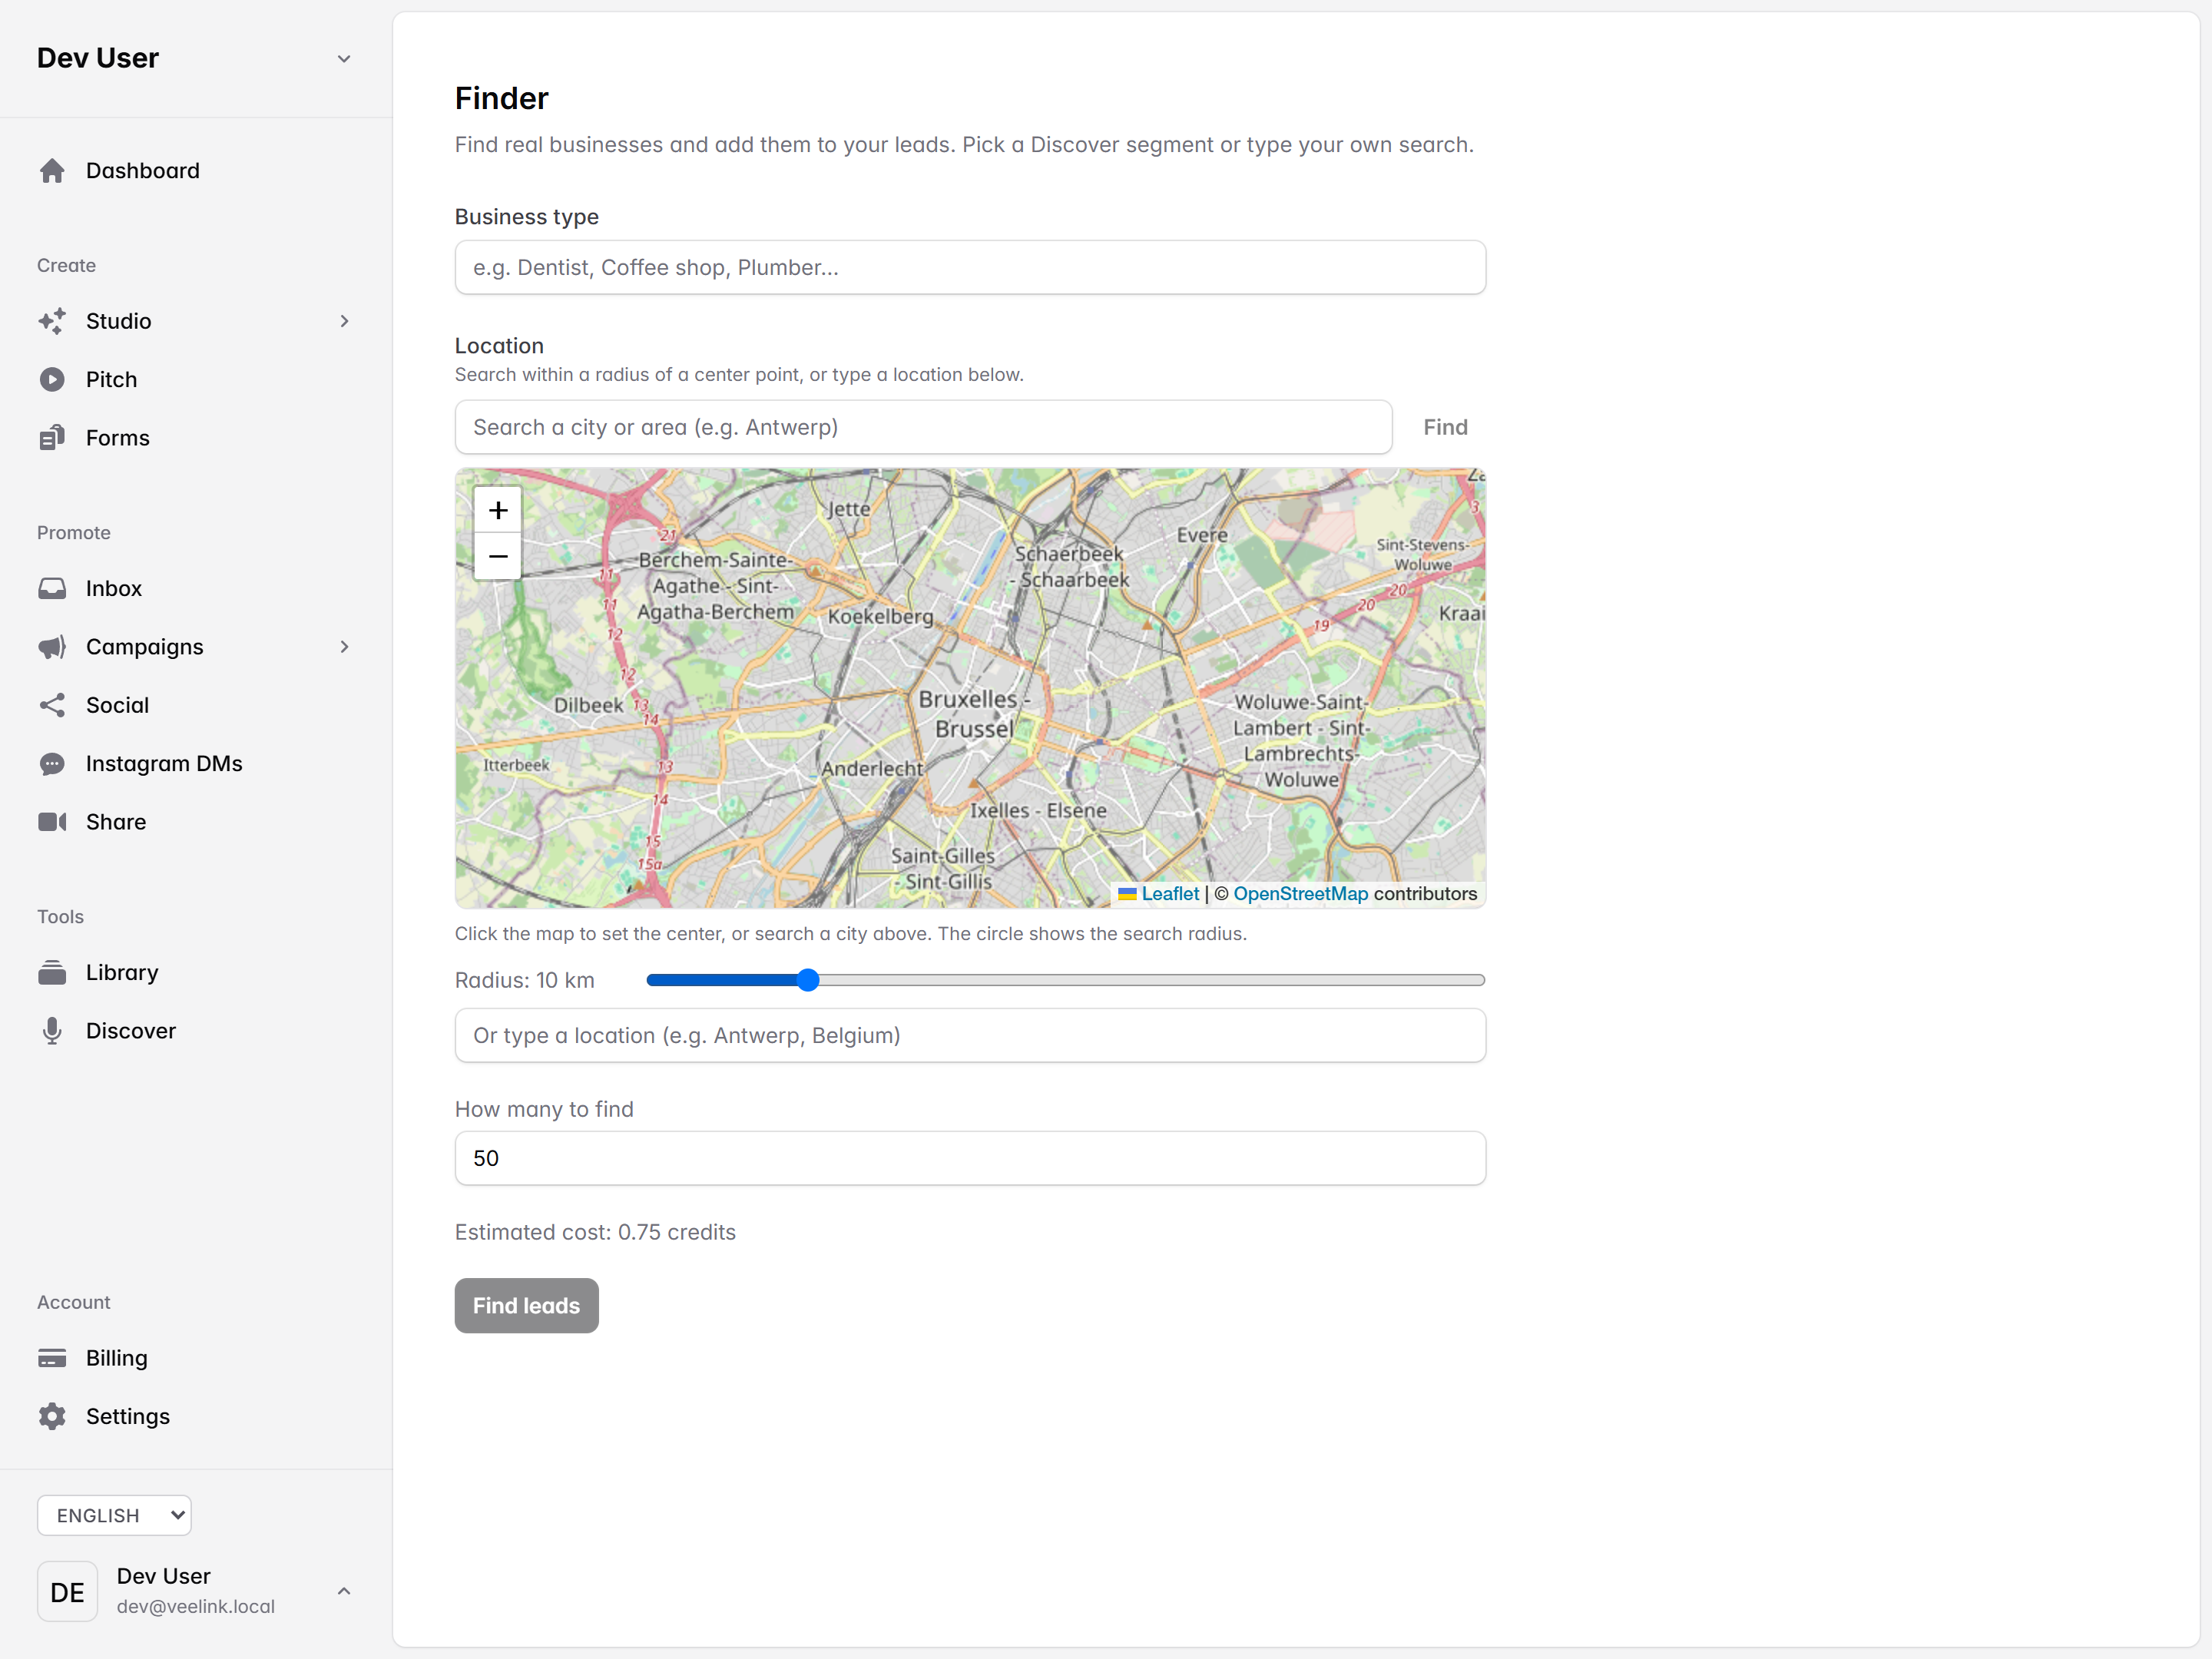Click on Bruxelles - Brussel on the map
The width and height of the screenshot is (2212, 1659).
coord(973,714)
